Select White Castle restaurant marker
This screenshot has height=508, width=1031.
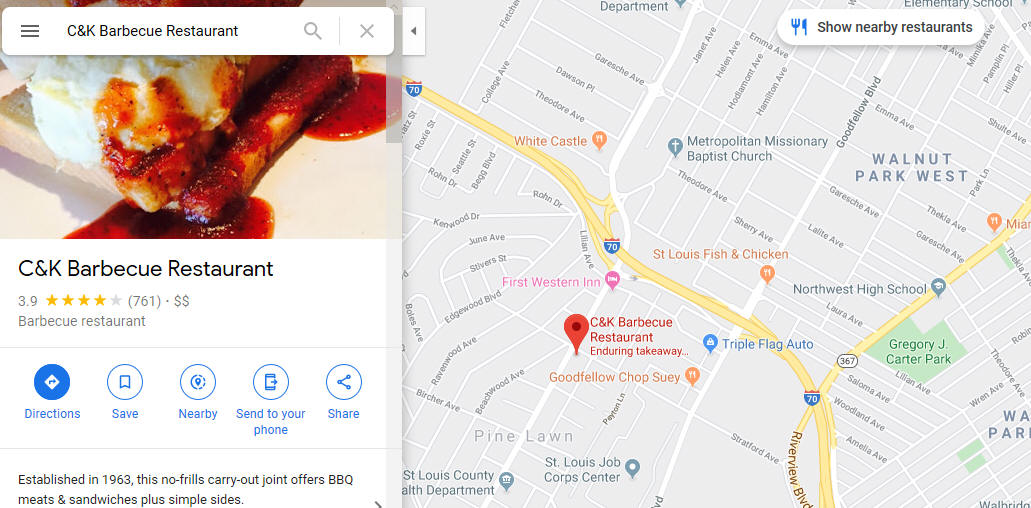point(598,139)
